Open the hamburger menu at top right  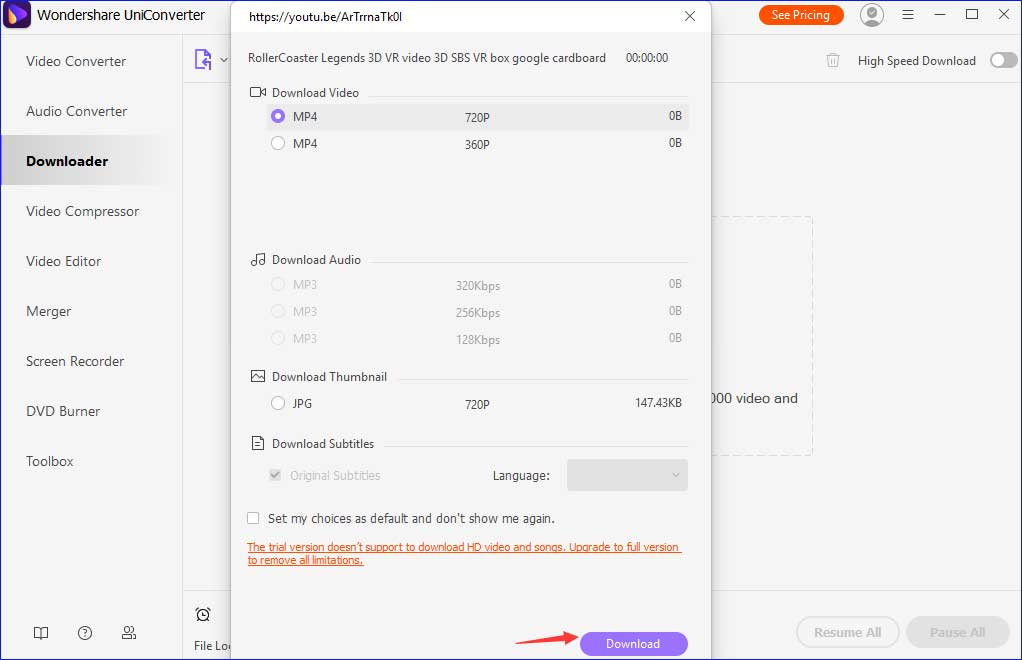pos(908,15)
